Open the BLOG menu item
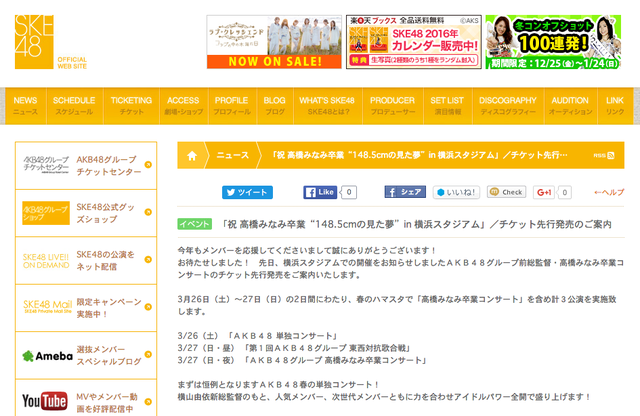Image resolution: width=640 pixels, height=416 pixels. click(275, 106)
